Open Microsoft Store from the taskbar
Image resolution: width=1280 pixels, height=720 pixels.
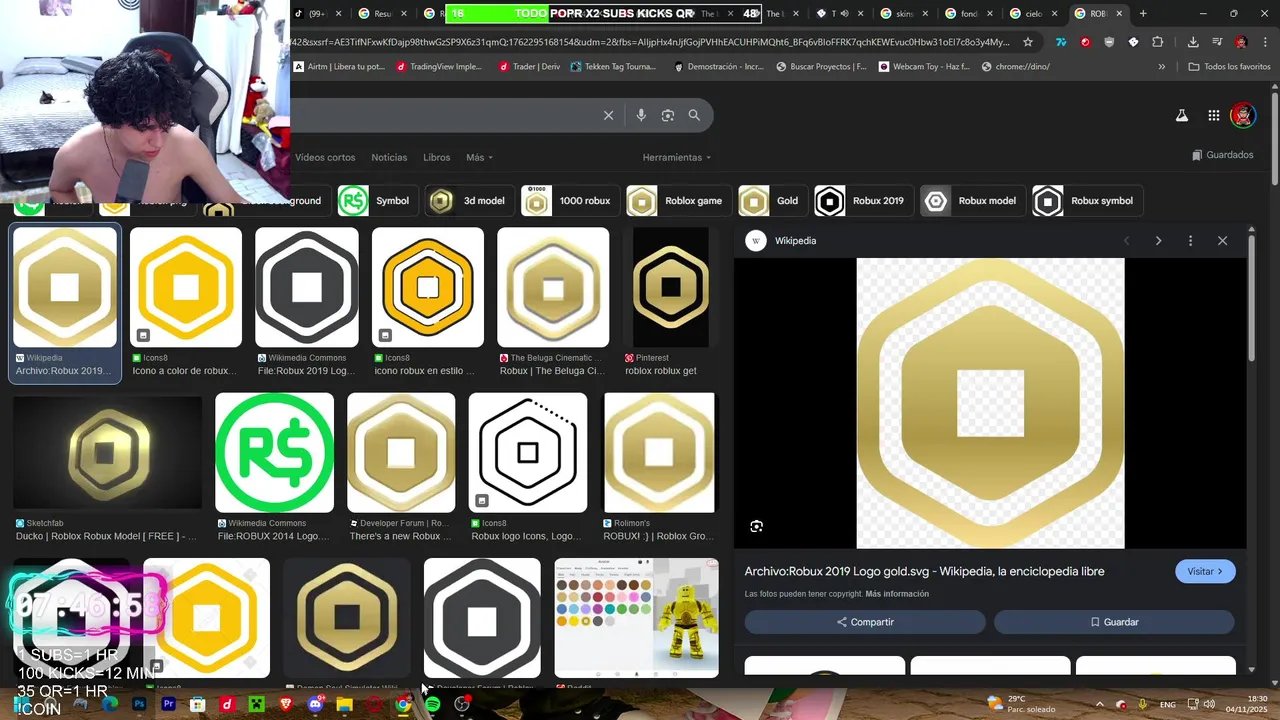(x=198, y=704)
